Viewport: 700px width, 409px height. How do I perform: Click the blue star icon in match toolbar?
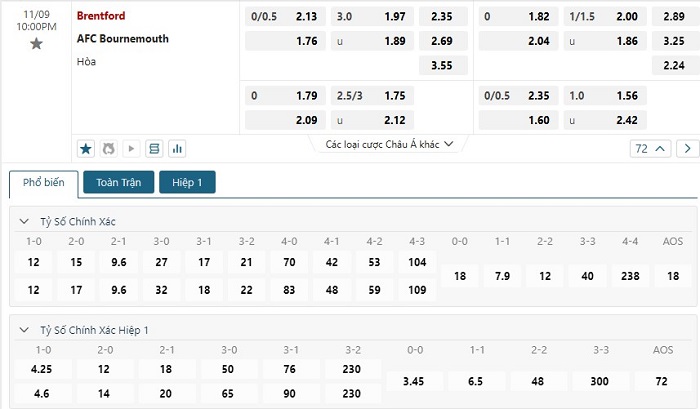click(86, 148)
